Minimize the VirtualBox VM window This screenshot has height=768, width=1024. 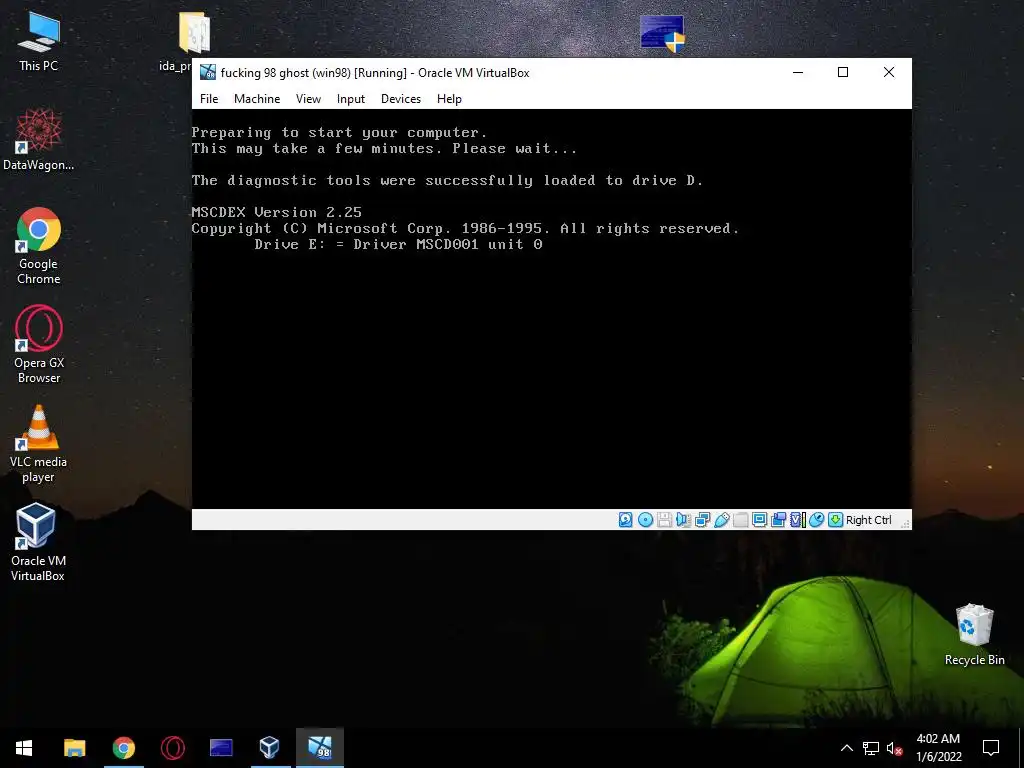[797, 72]
